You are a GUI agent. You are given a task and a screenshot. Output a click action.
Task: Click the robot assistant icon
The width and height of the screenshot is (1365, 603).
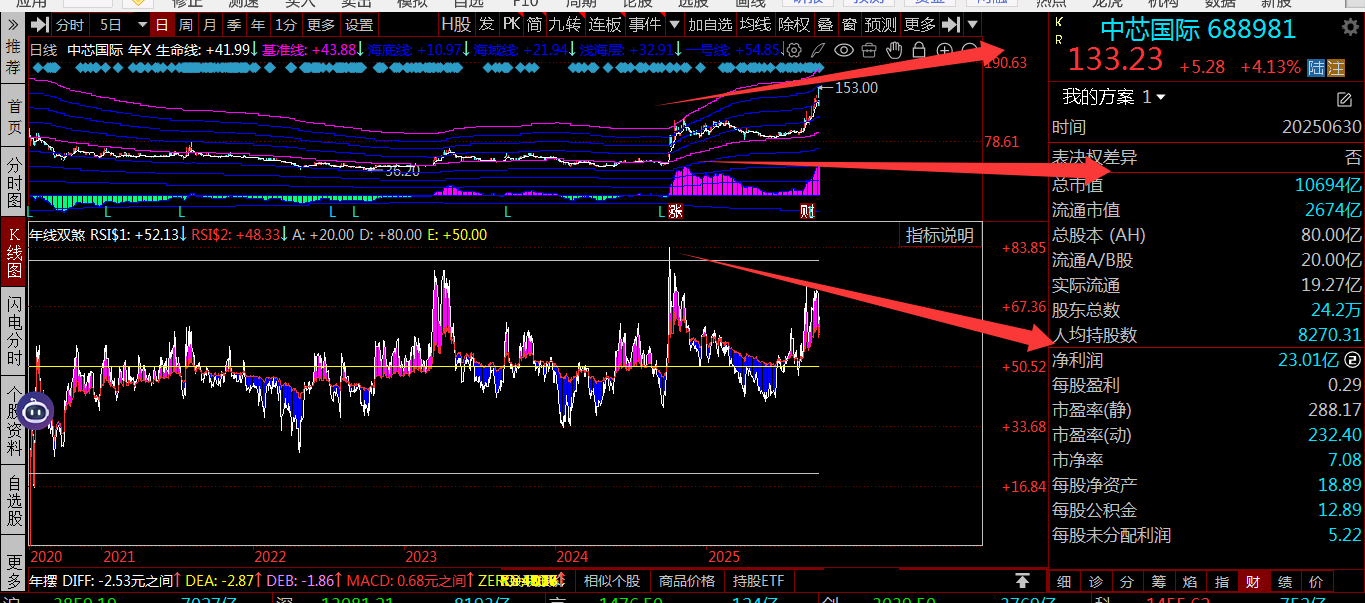pyautogui.click(x=35, y=409)
